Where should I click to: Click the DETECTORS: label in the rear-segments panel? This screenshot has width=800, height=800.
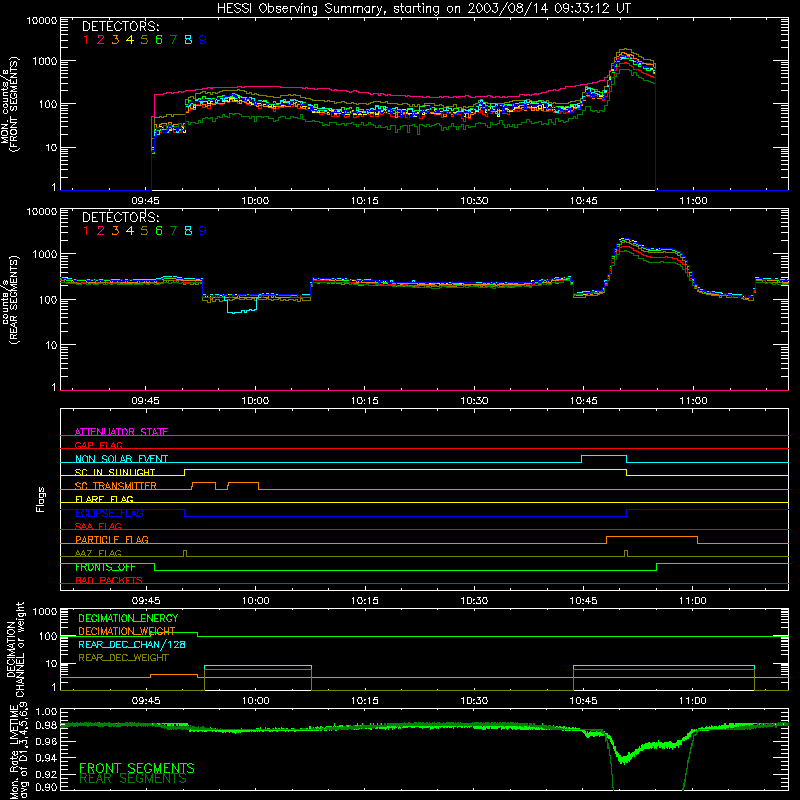[x=120, y=217]
